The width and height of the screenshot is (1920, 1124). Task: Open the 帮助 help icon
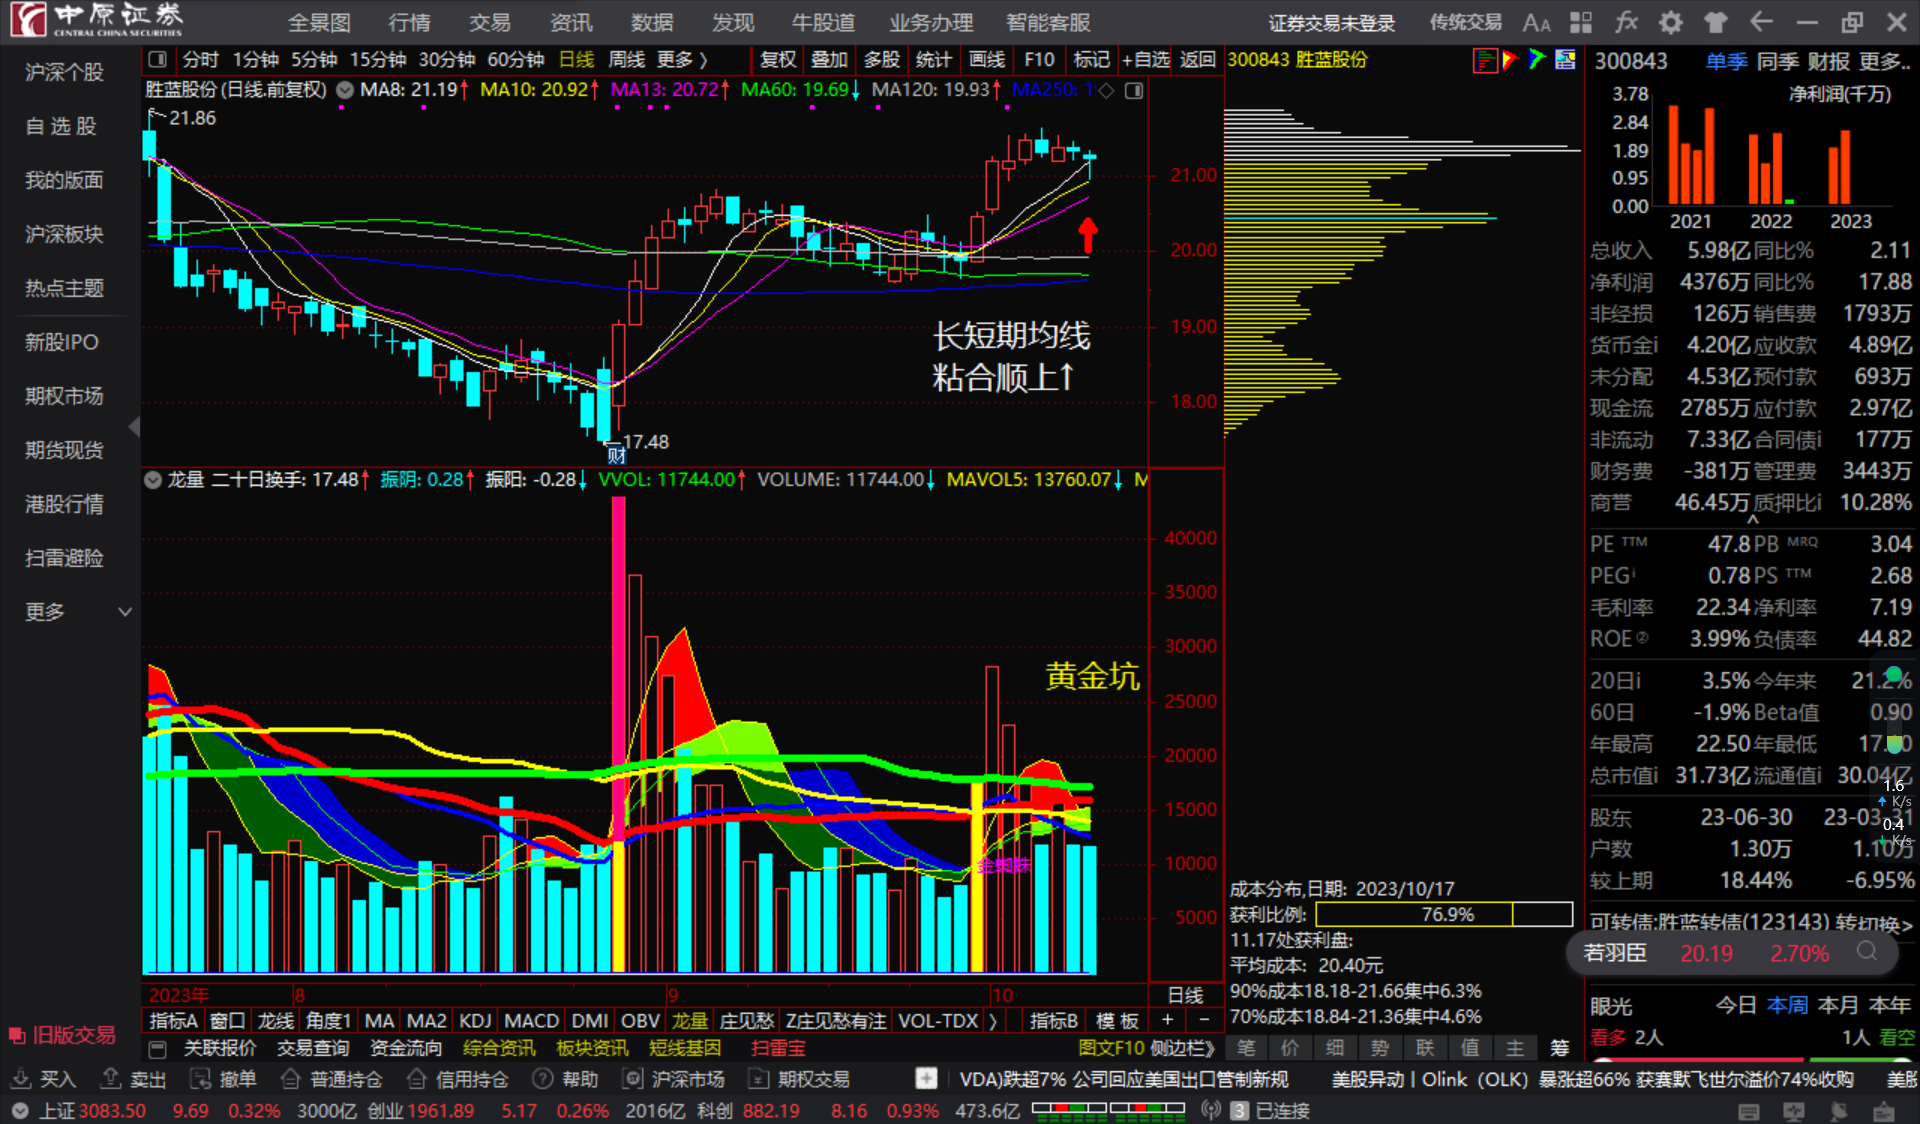pyautogui.click(x=542, y=1079)
